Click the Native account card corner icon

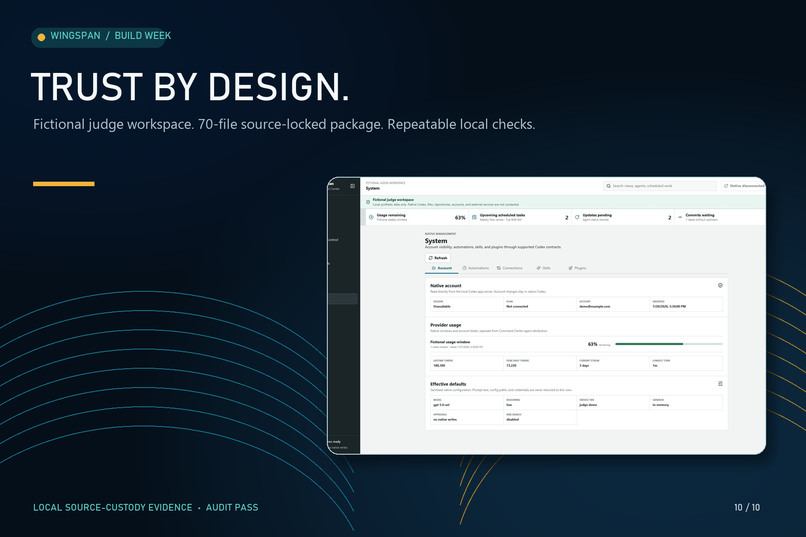(x=720, y=285)
